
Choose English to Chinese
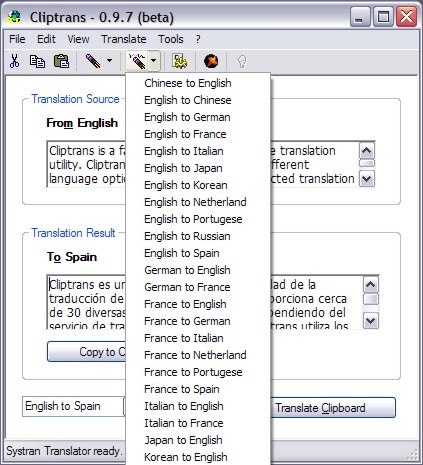click(198, 100)
